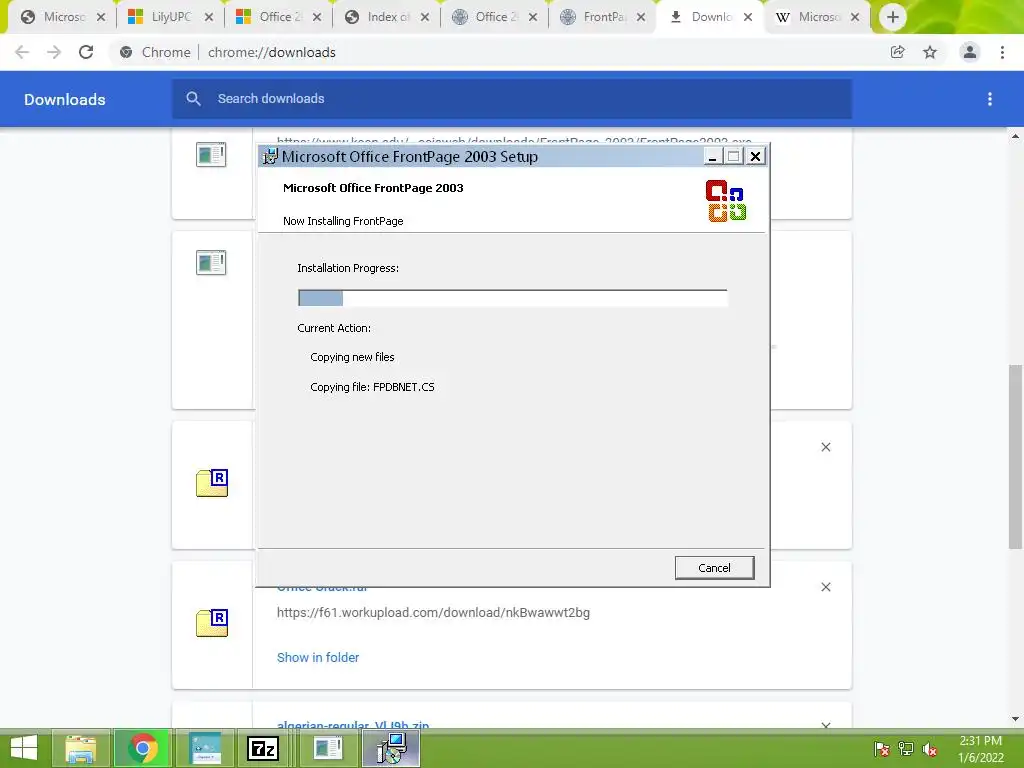Bookmark this page with the star icon

[x=930, y=52]
